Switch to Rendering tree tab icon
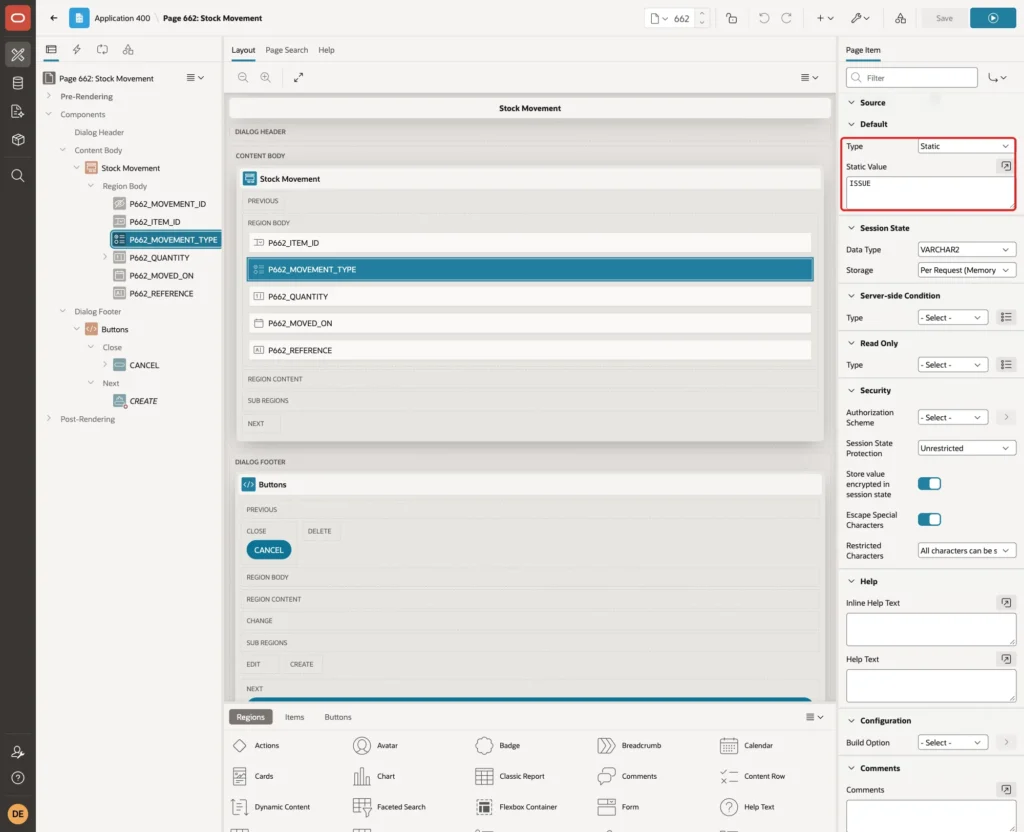Image resolution: width=1024 pixels, height=832 pixels. coord(51,50)
